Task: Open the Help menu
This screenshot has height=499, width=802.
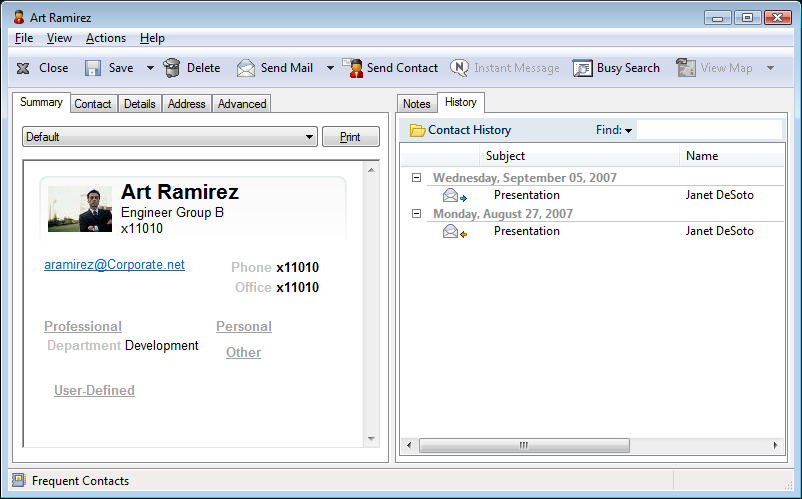Action: point(152,38)
